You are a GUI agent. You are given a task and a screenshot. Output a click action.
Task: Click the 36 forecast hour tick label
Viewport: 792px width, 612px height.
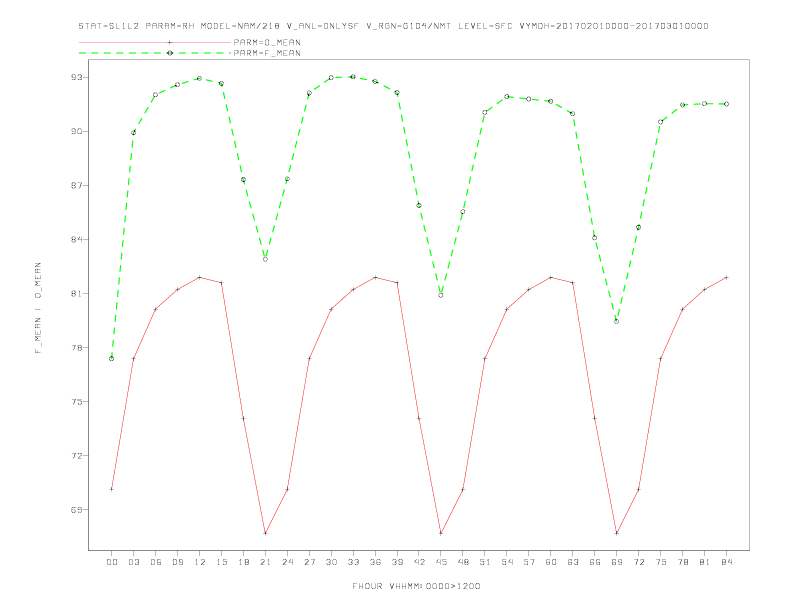(x=375, y=562)
